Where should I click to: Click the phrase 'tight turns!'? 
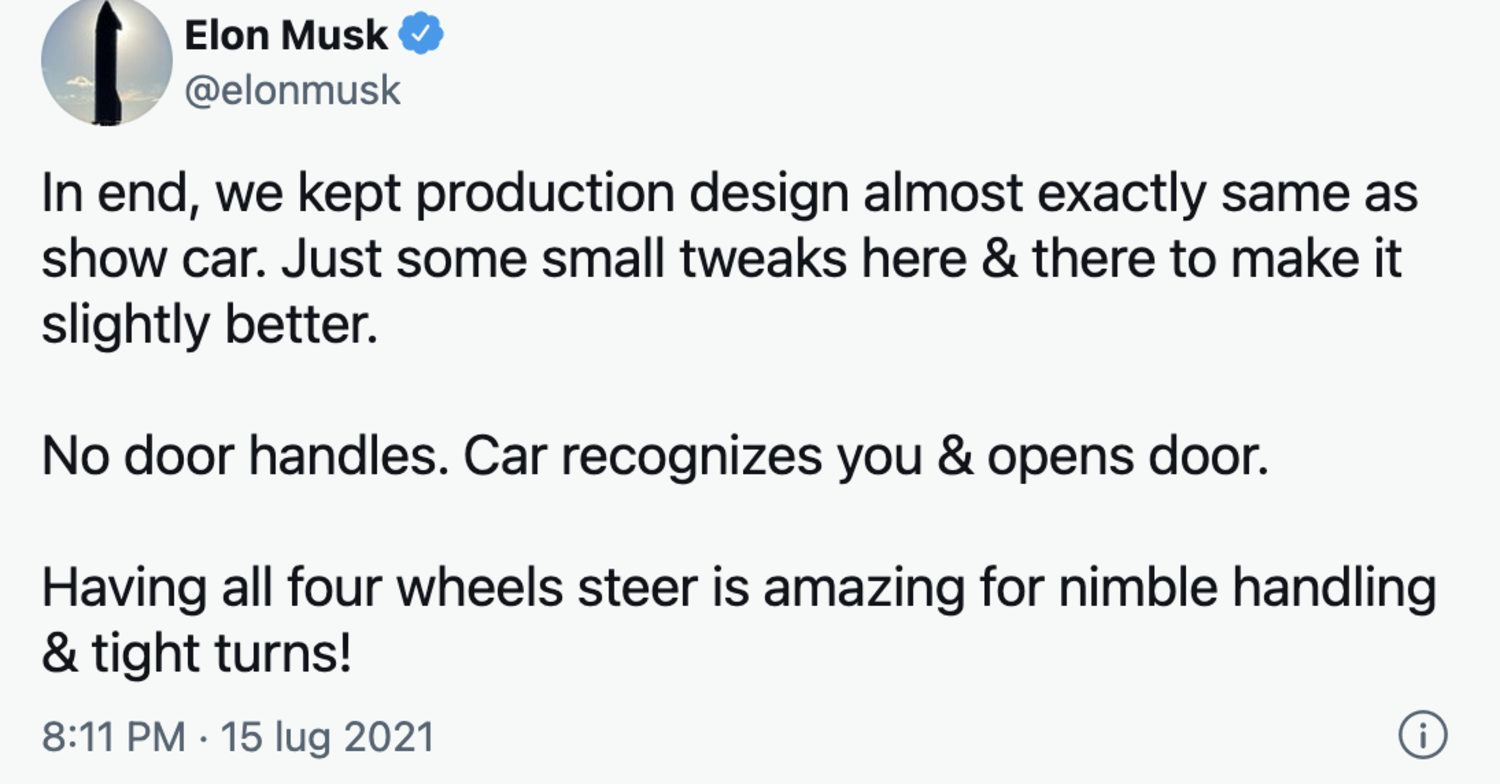coord(222,653)
